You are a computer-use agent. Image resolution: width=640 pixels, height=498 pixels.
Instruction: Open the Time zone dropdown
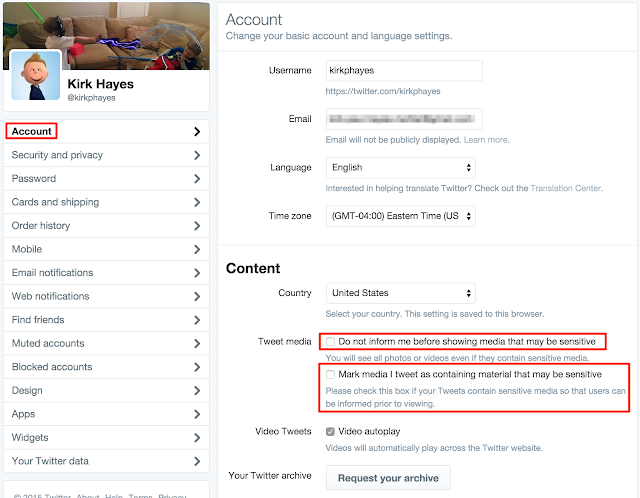click(400, 216)
